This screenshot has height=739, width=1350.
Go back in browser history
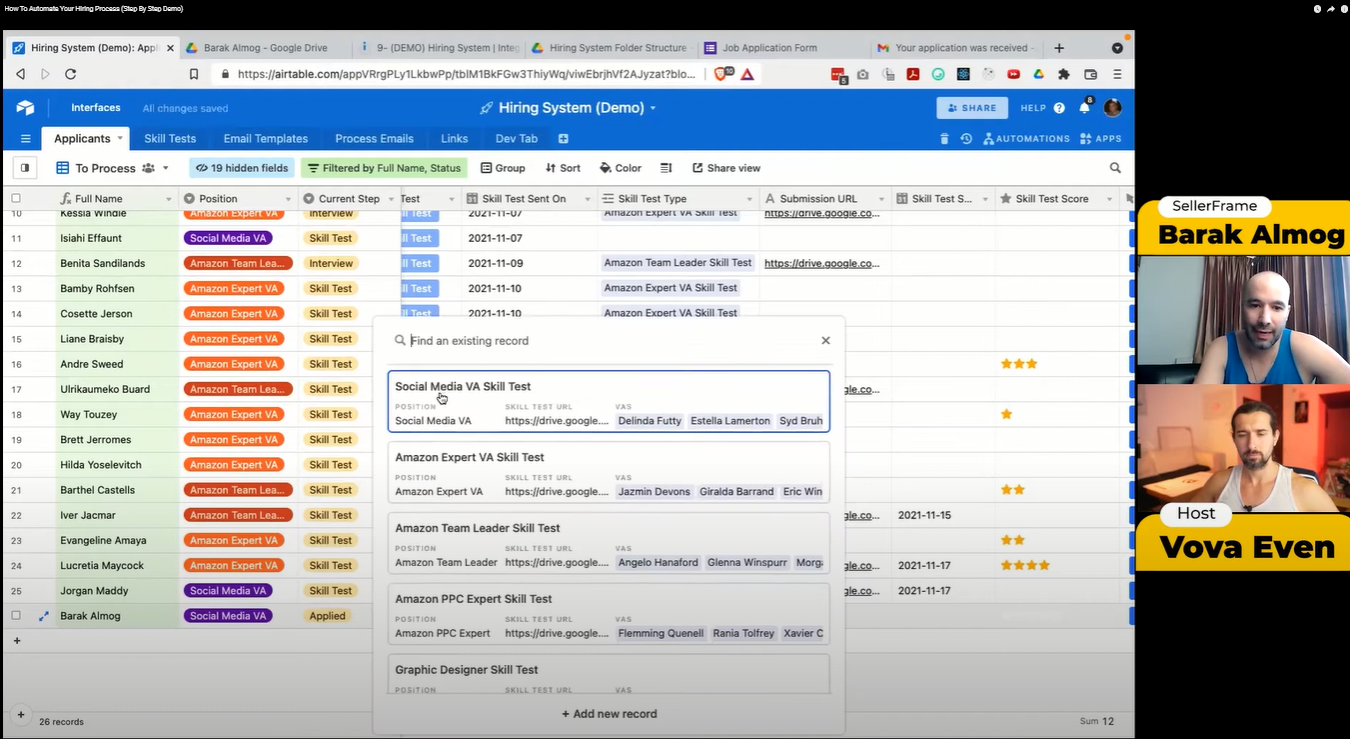20,74
